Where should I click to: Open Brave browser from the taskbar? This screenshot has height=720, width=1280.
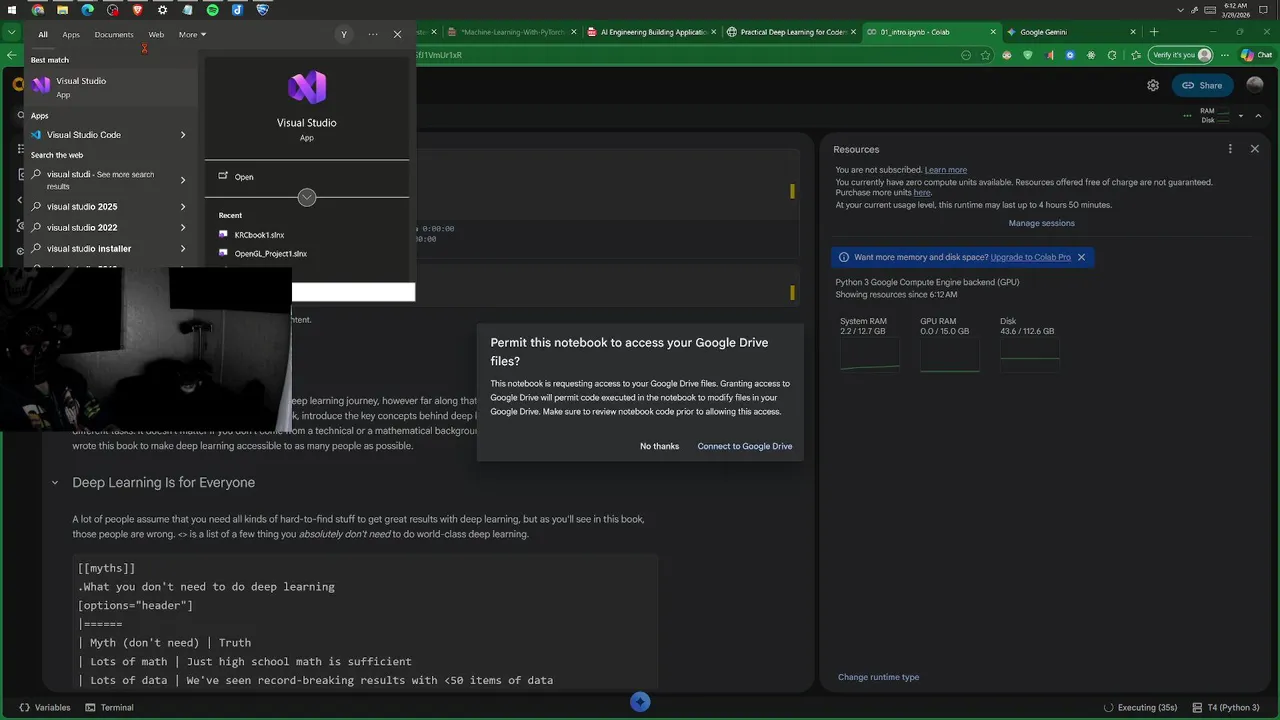137,9
